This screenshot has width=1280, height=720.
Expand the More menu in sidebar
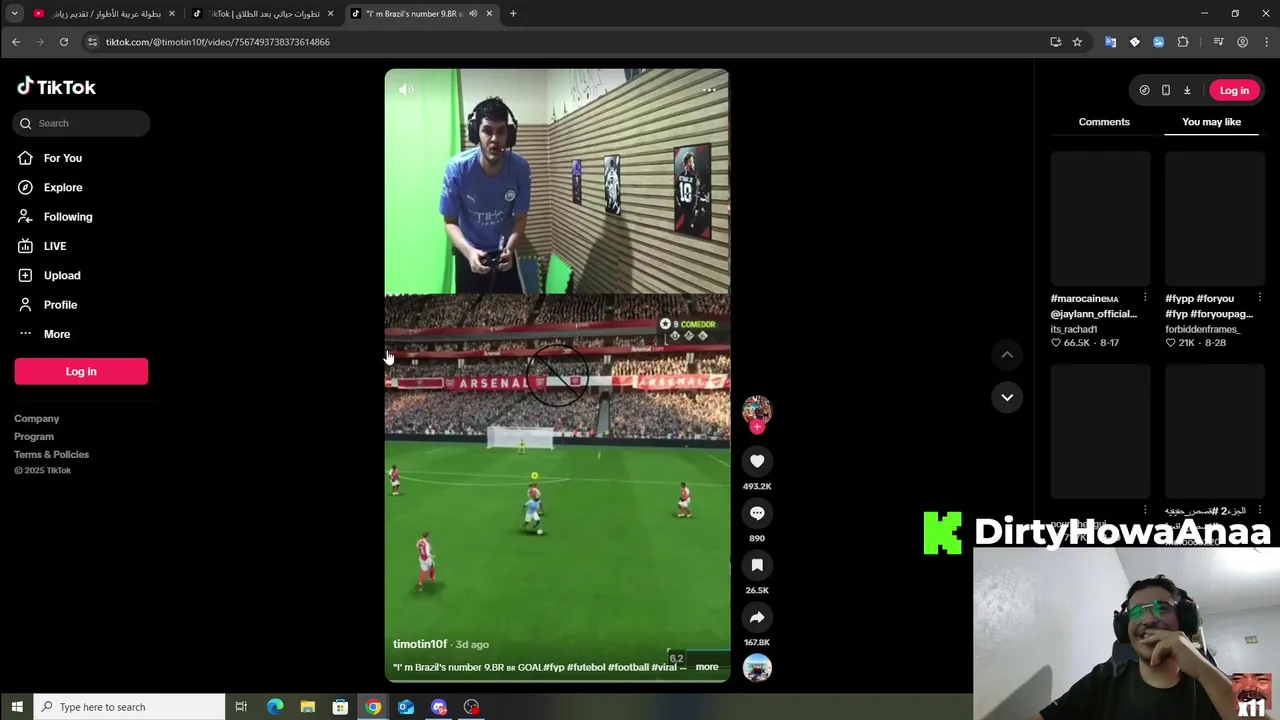click(x=57, y=334)
